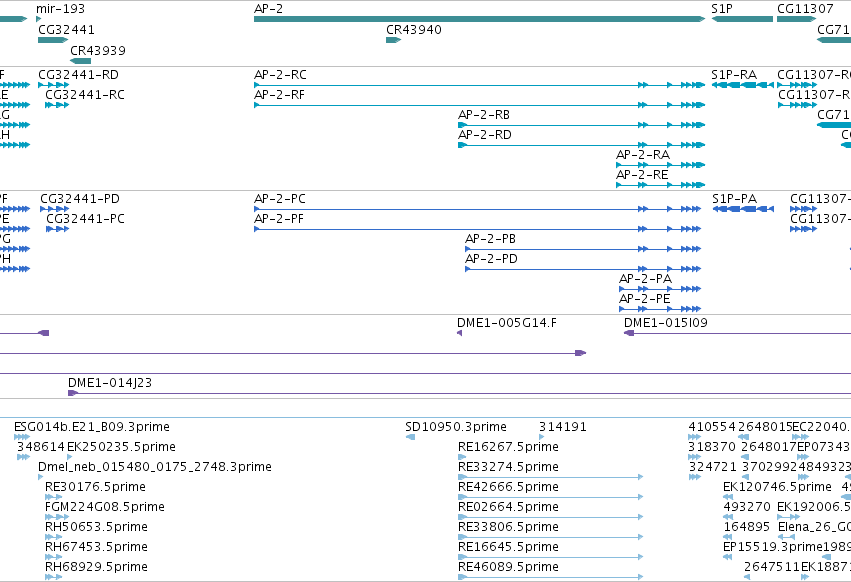Select clone DME1-015I09
851x582 pixels.
[x=738, y=333]
